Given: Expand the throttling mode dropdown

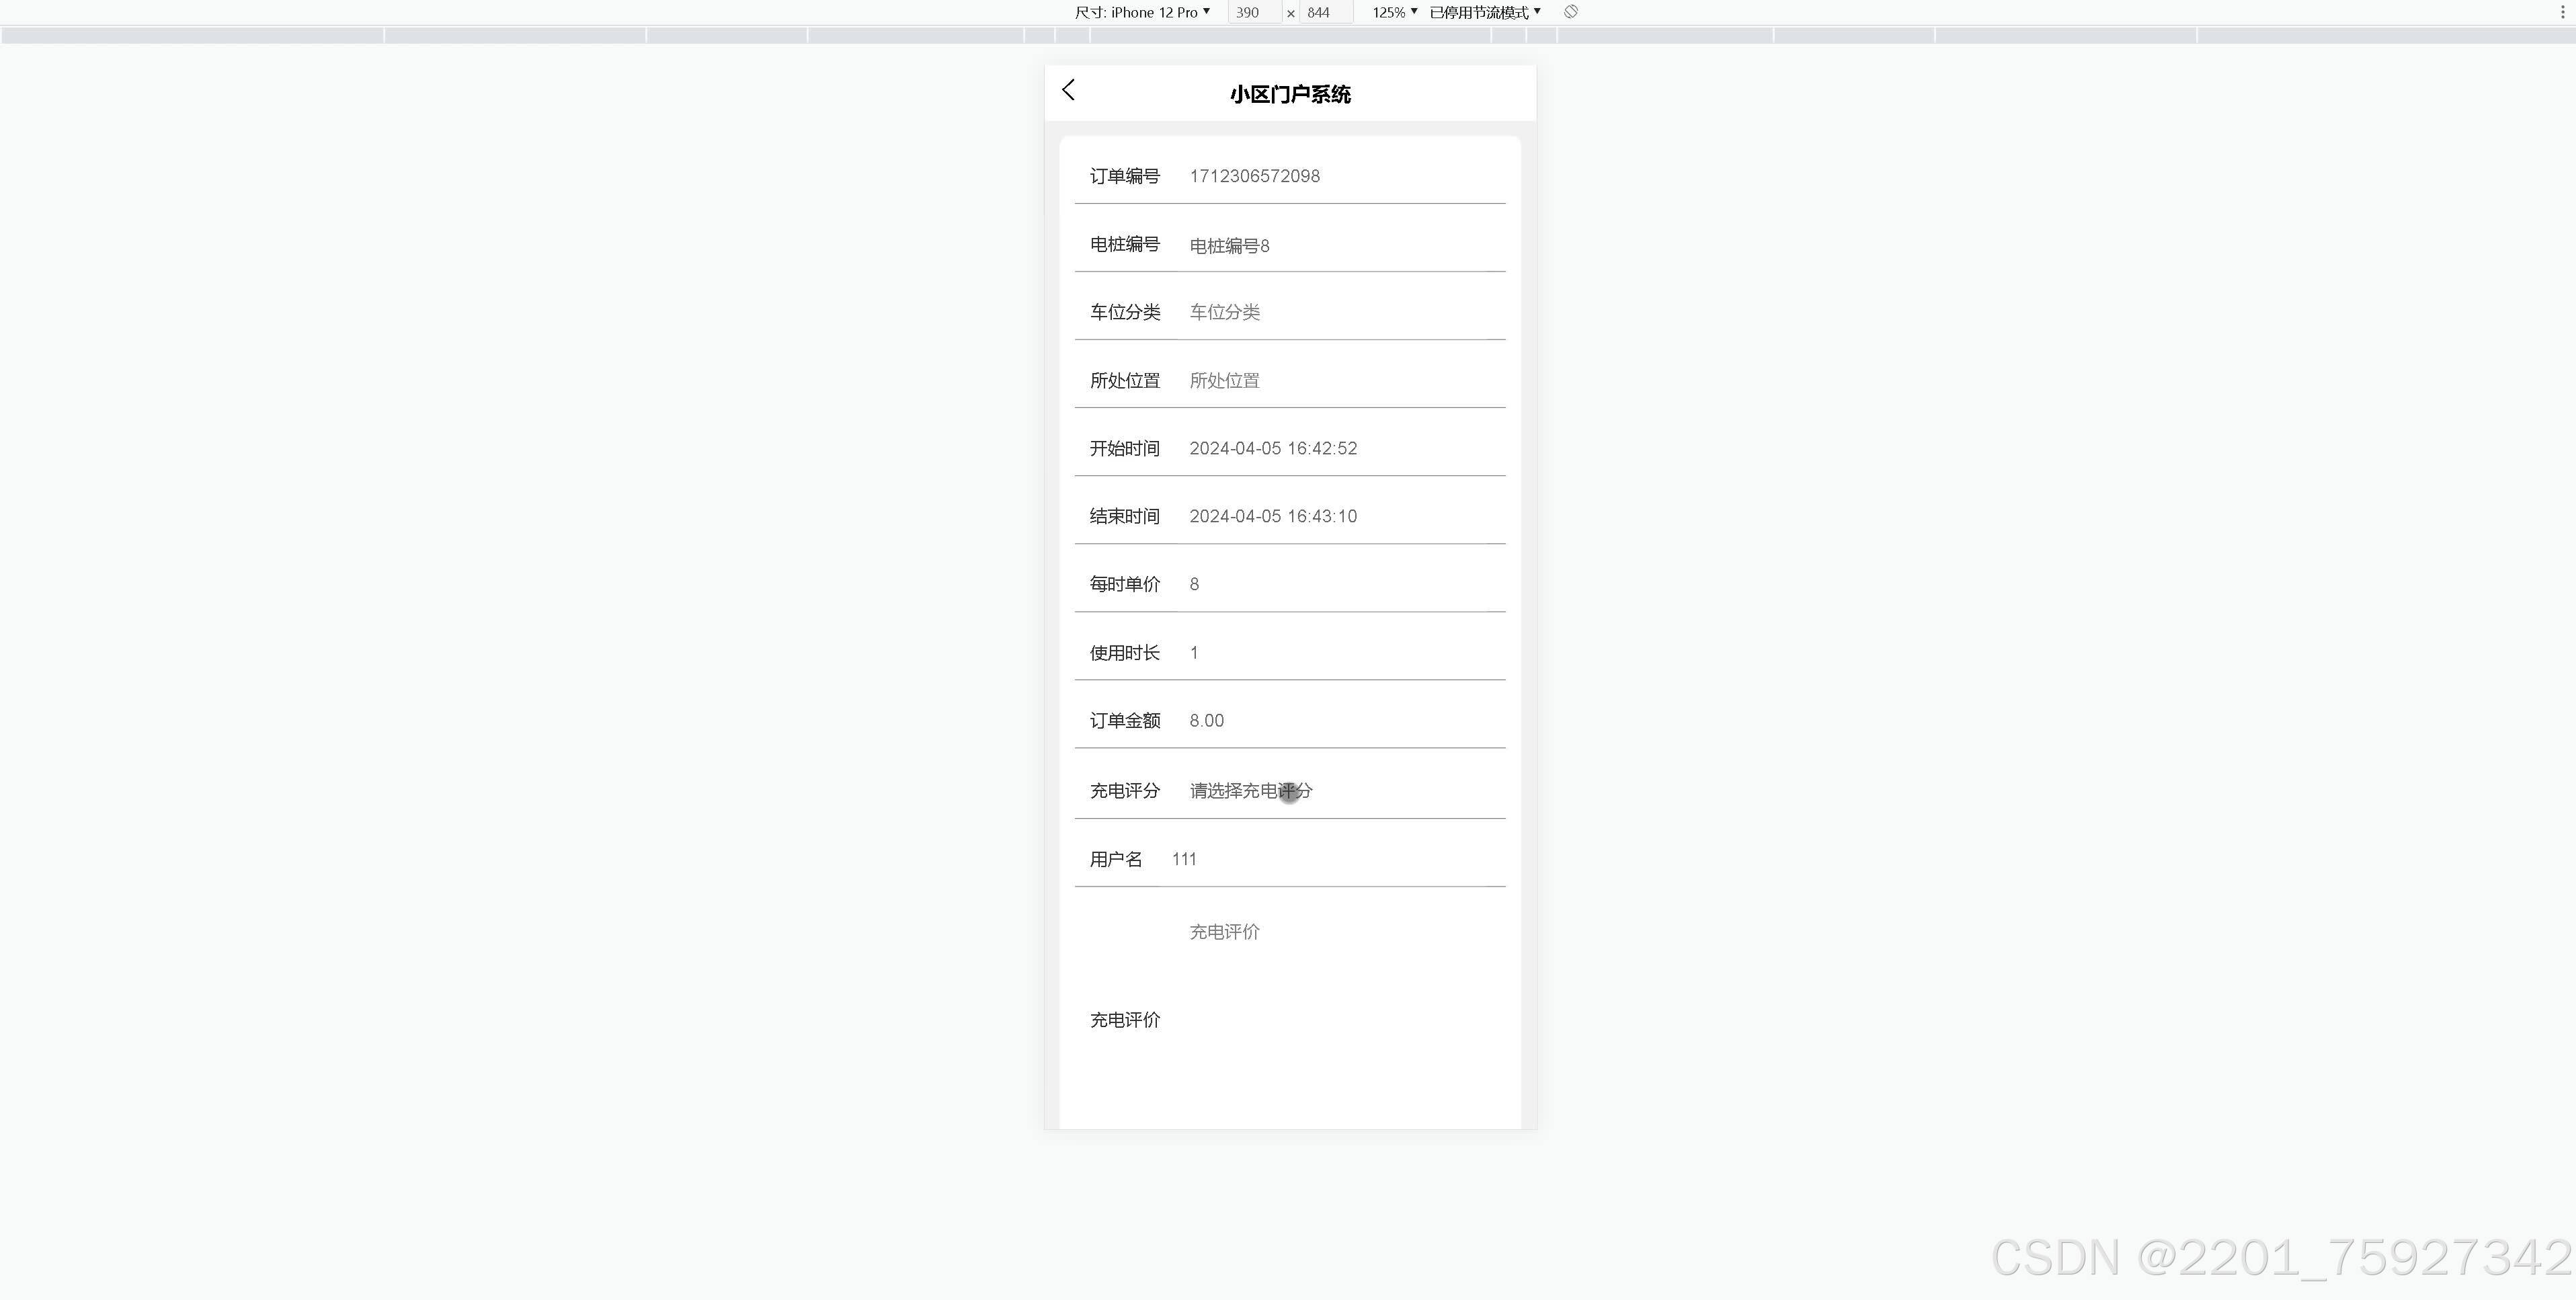Looking at the screenshot, I should 1485,12.
